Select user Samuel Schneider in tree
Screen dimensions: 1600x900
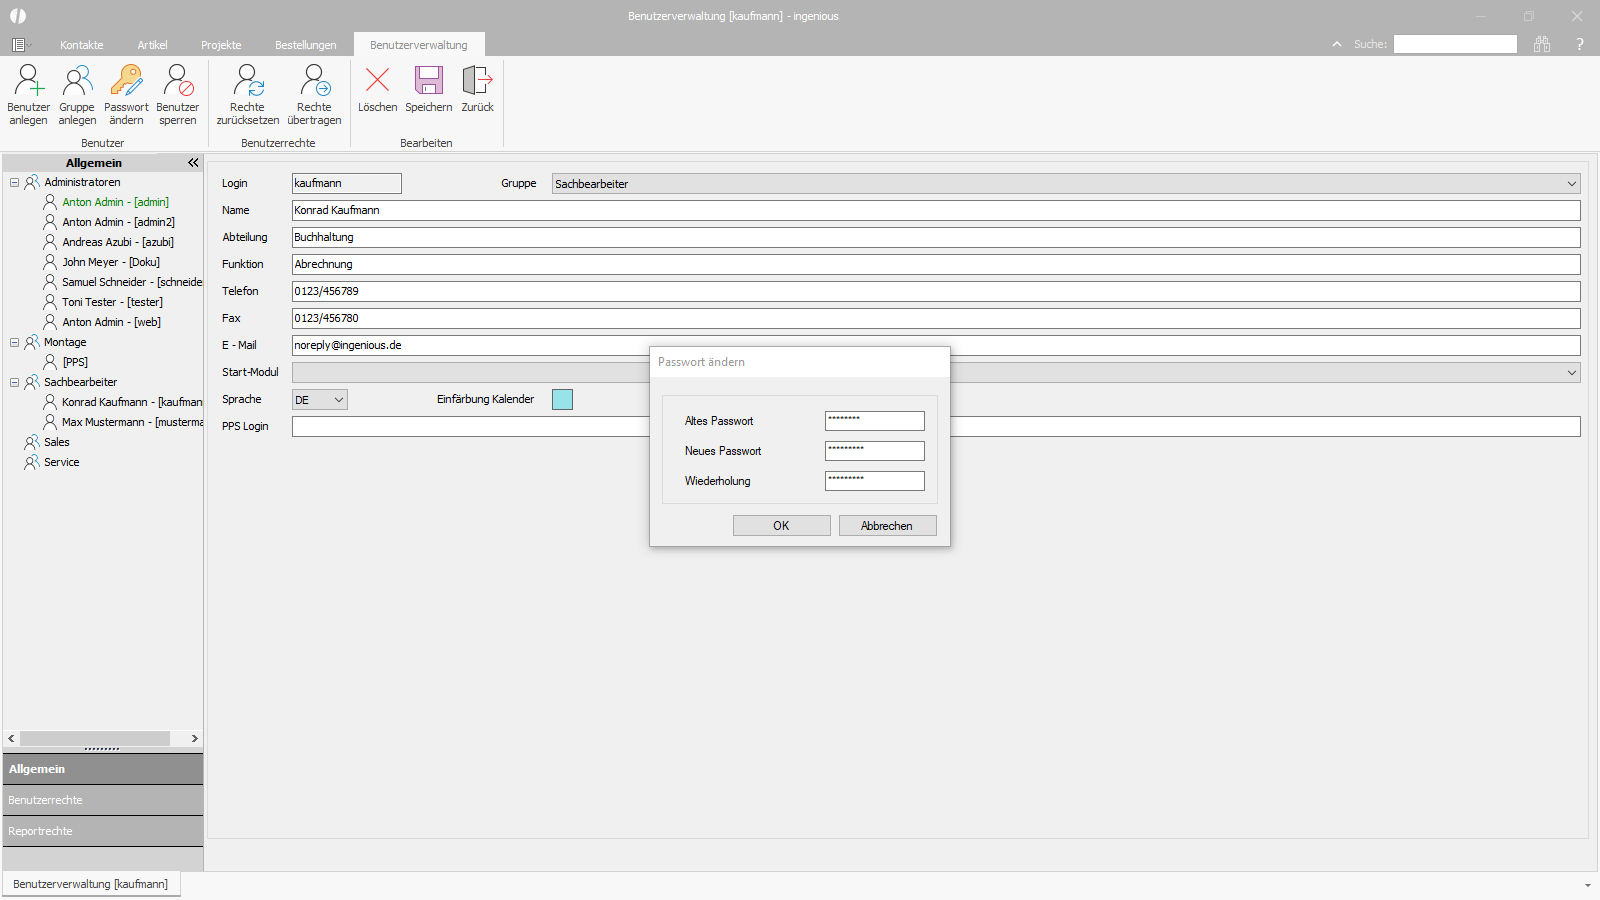tap(132, 282)
